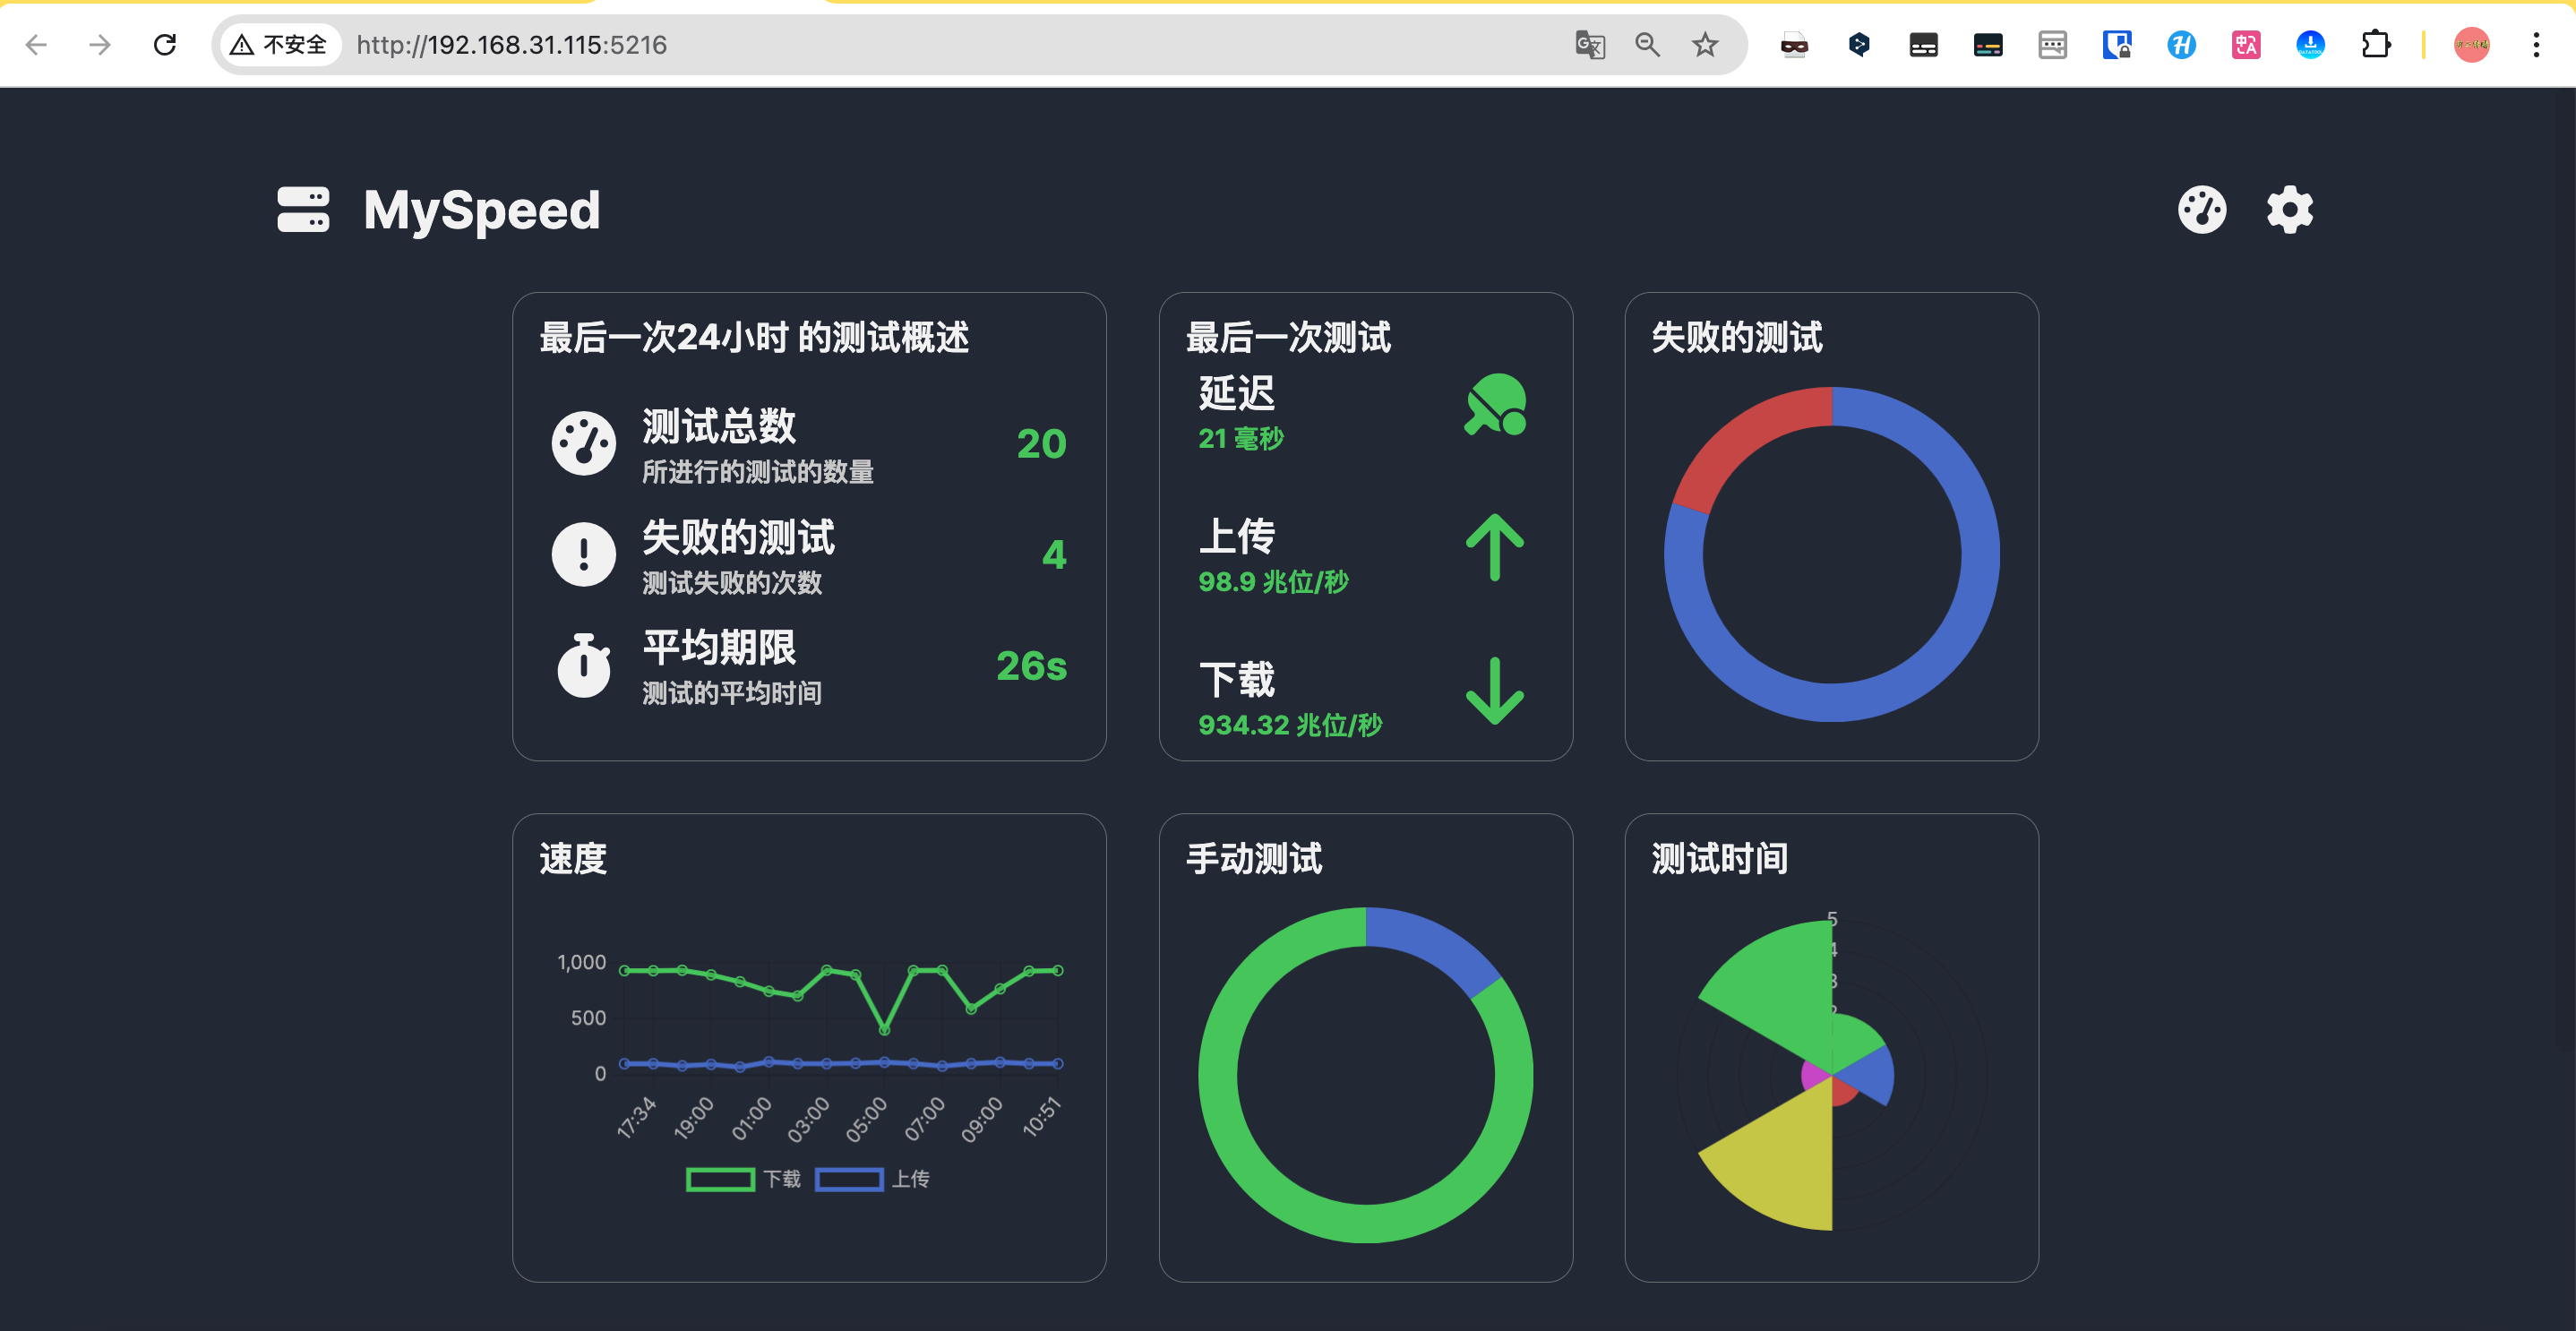Screen dimensions: 2576x1331
Task: Click the MySpeed title text
Action: (481, 210)
